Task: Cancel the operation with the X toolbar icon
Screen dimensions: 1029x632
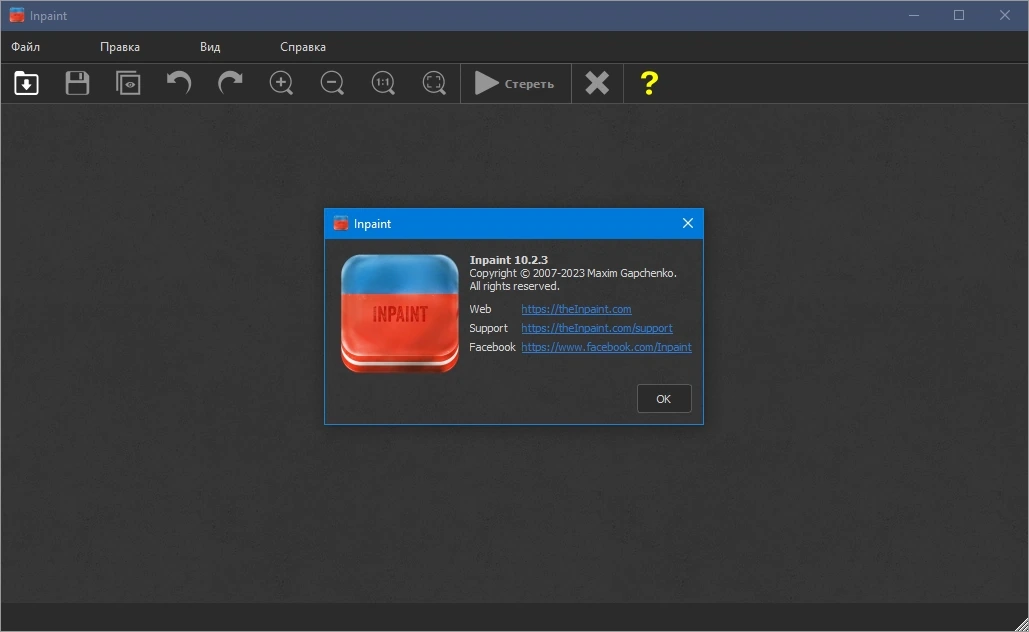Action: pos(597,83)
